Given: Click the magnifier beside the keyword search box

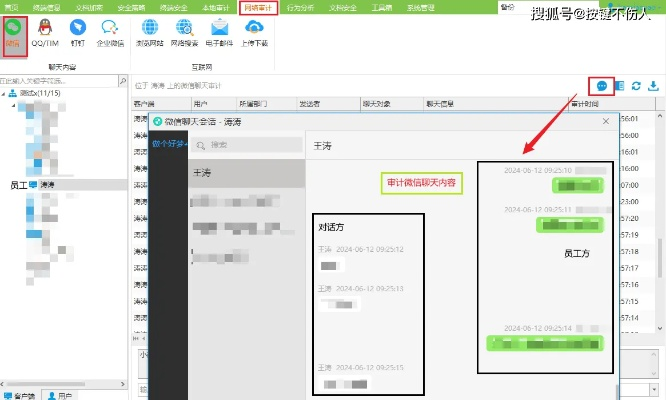Looking at the screenshot, I should [122, 81].
